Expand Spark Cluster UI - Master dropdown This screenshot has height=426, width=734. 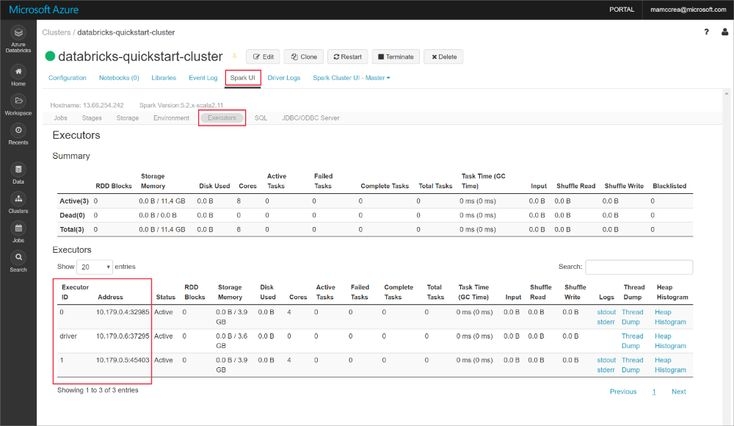click(x=351, y=78)
